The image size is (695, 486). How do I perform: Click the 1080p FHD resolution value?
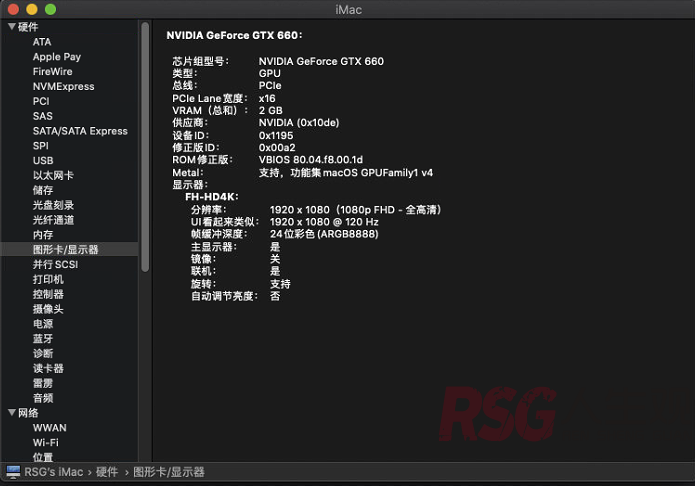tap(356, 209)
